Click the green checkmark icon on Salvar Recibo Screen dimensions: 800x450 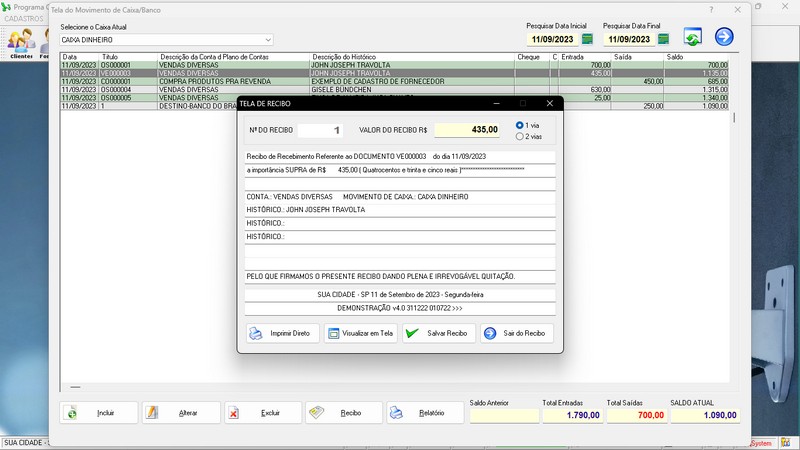tap(412, 333)
